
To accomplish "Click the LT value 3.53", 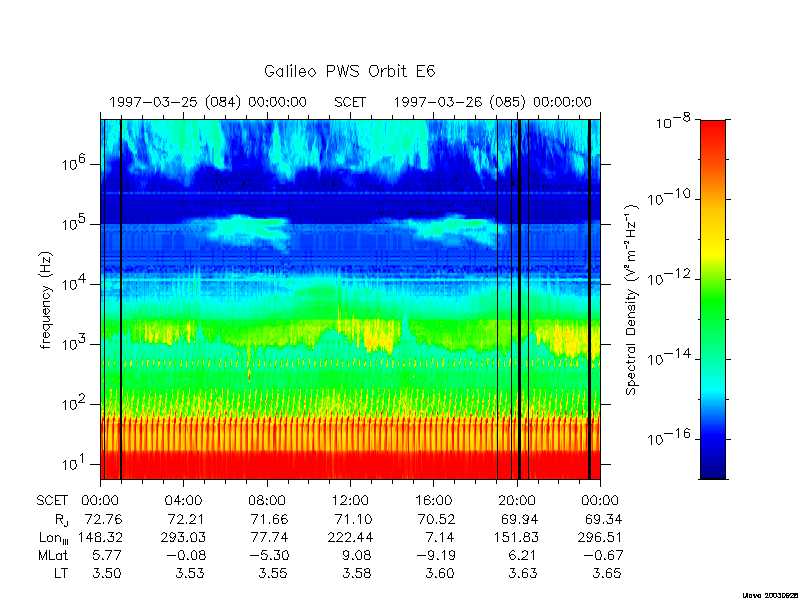I will (x=190, y=573).
